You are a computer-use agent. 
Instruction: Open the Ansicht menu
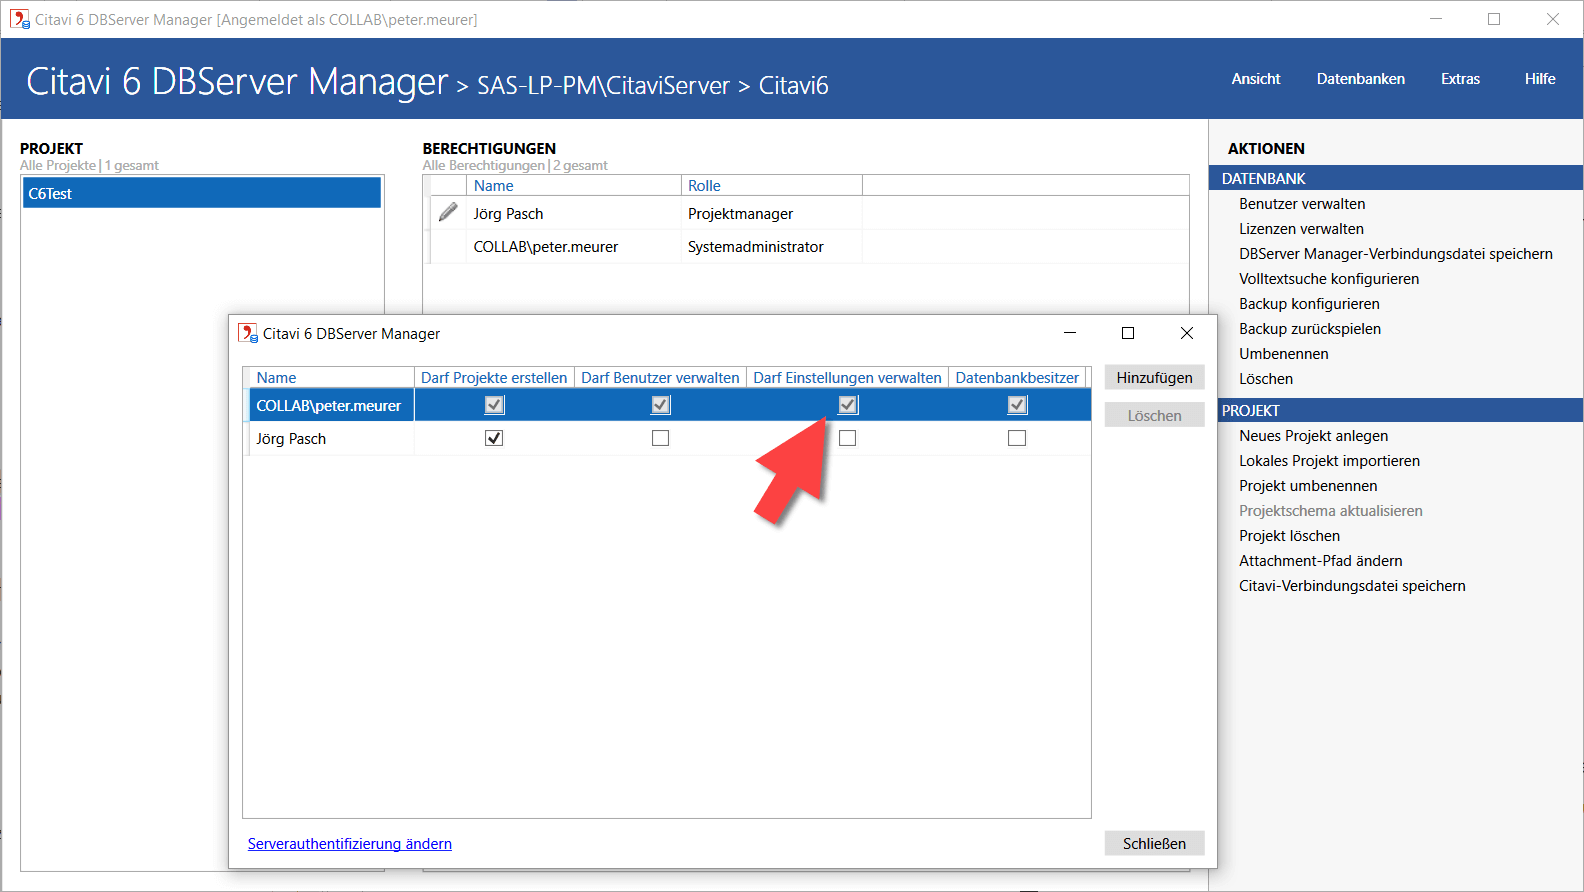point(1255,79)
